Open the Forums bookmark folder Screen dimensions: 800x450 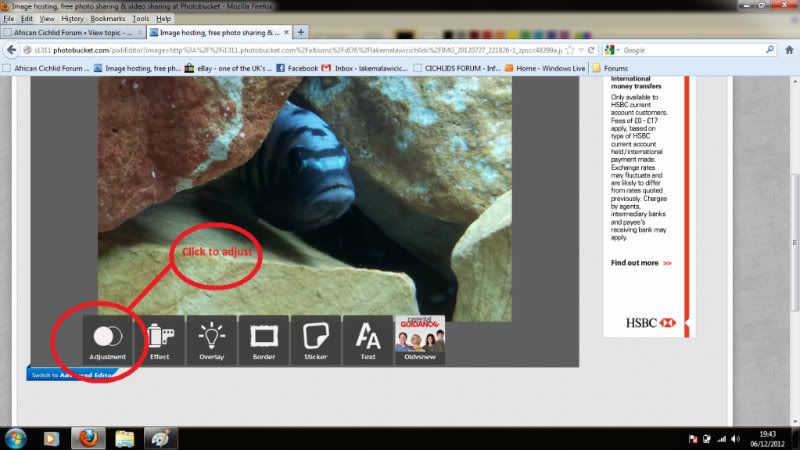click(610, 68)
